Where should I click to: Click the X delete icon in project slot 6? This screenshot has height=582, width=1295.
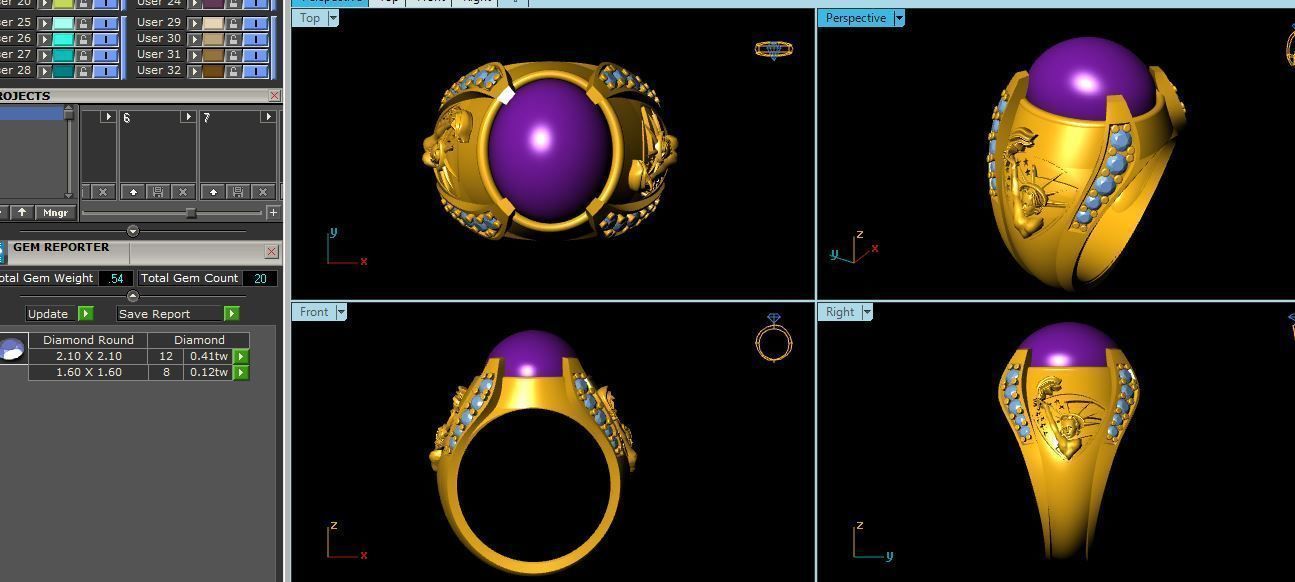(182, 192)
